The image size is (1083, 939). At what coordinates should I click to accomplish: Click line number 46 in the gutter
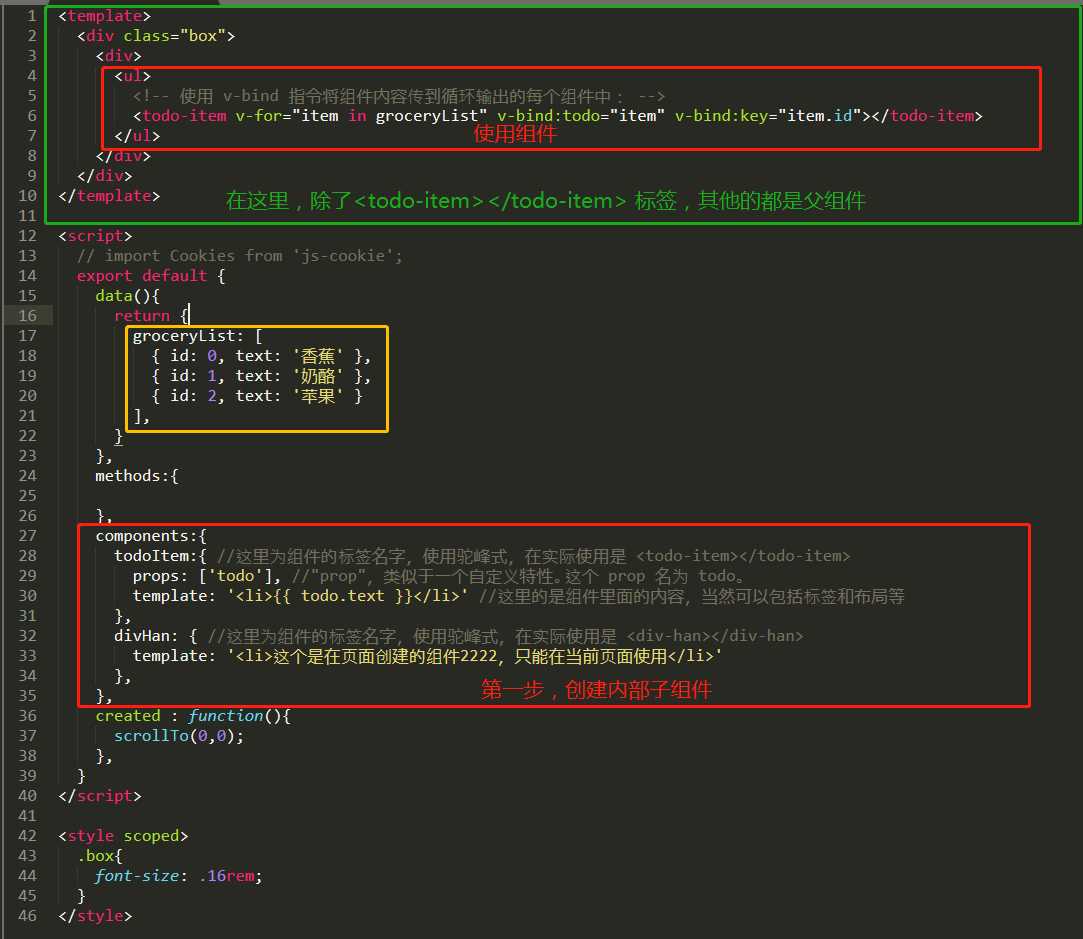tap(28, 916)
